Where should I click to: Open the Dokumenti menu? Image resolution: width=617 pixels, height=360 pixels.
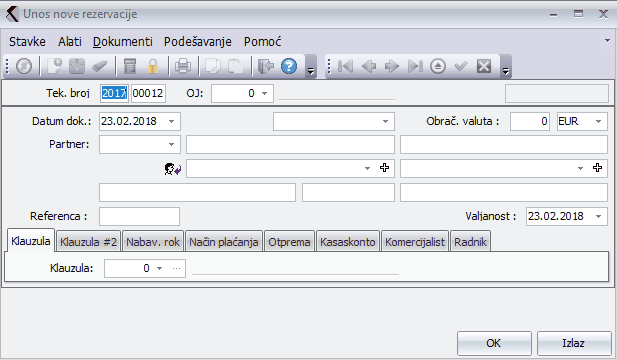coord(122,42)
